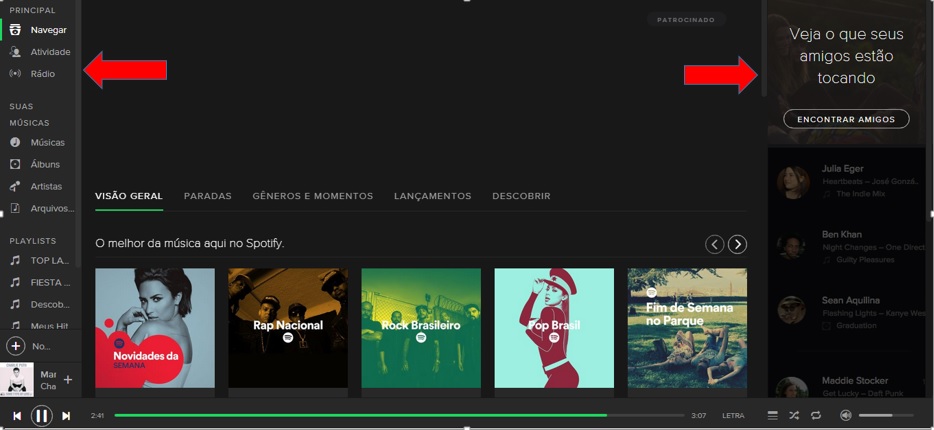Select the VISÃO GERAL tab
Screen dimensions: 934x430
tap(129, 196)
